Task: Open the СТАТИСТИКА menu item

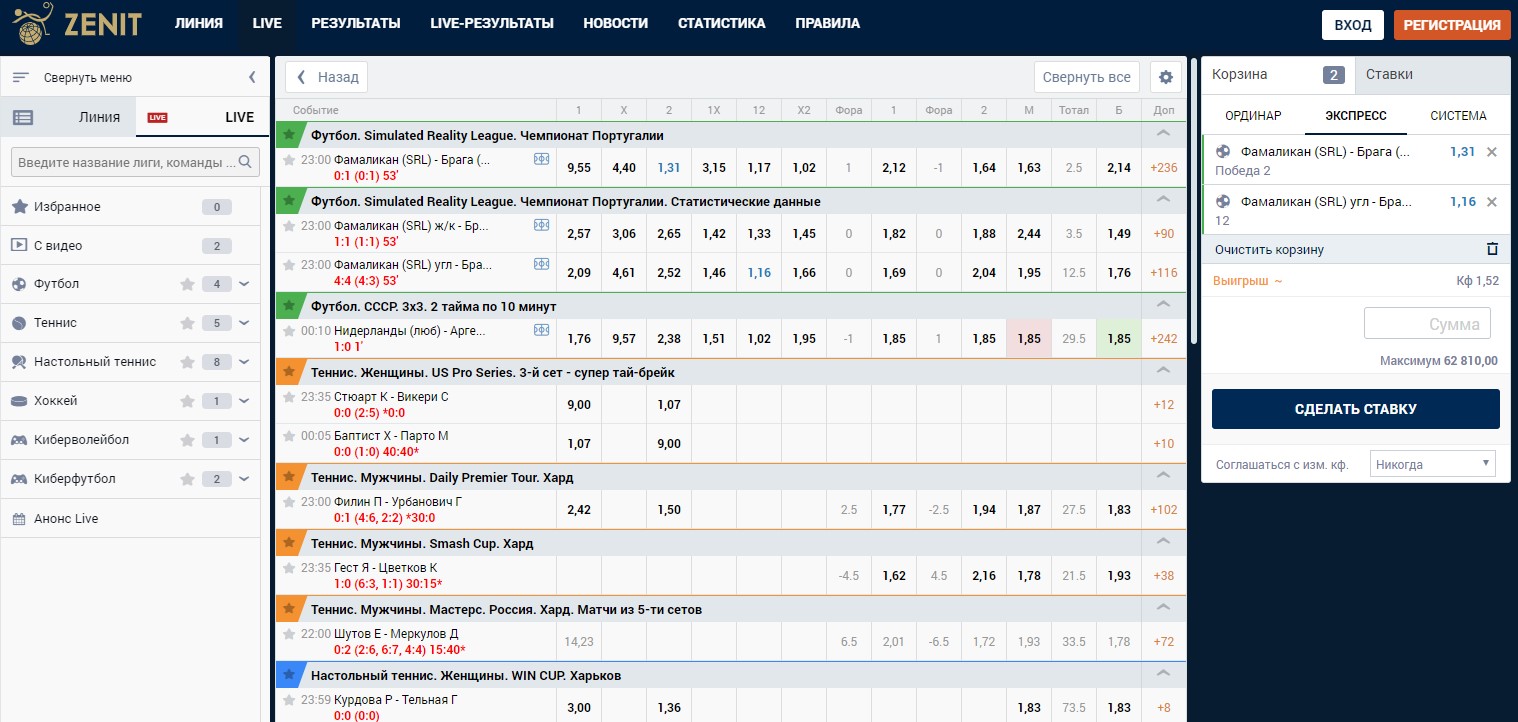Action: (x=721, y=23)
